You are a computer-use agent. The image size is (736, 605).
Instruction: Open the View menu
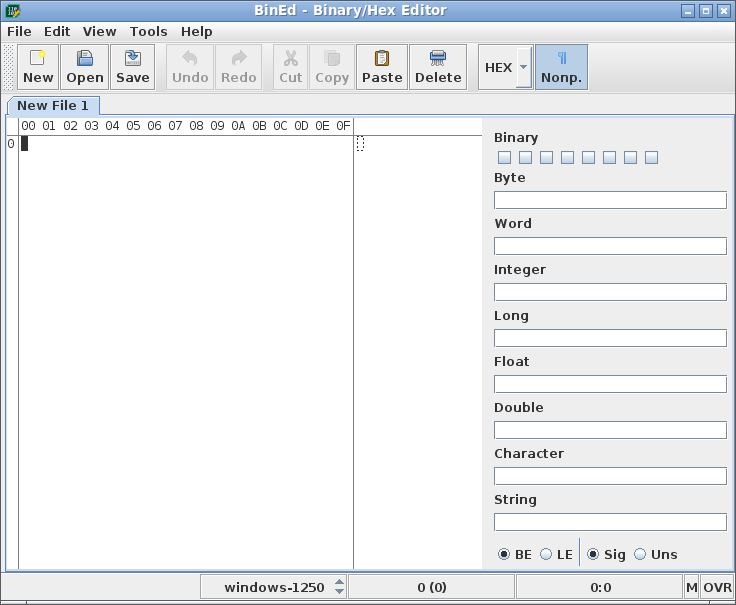click(x=99, y=31)
